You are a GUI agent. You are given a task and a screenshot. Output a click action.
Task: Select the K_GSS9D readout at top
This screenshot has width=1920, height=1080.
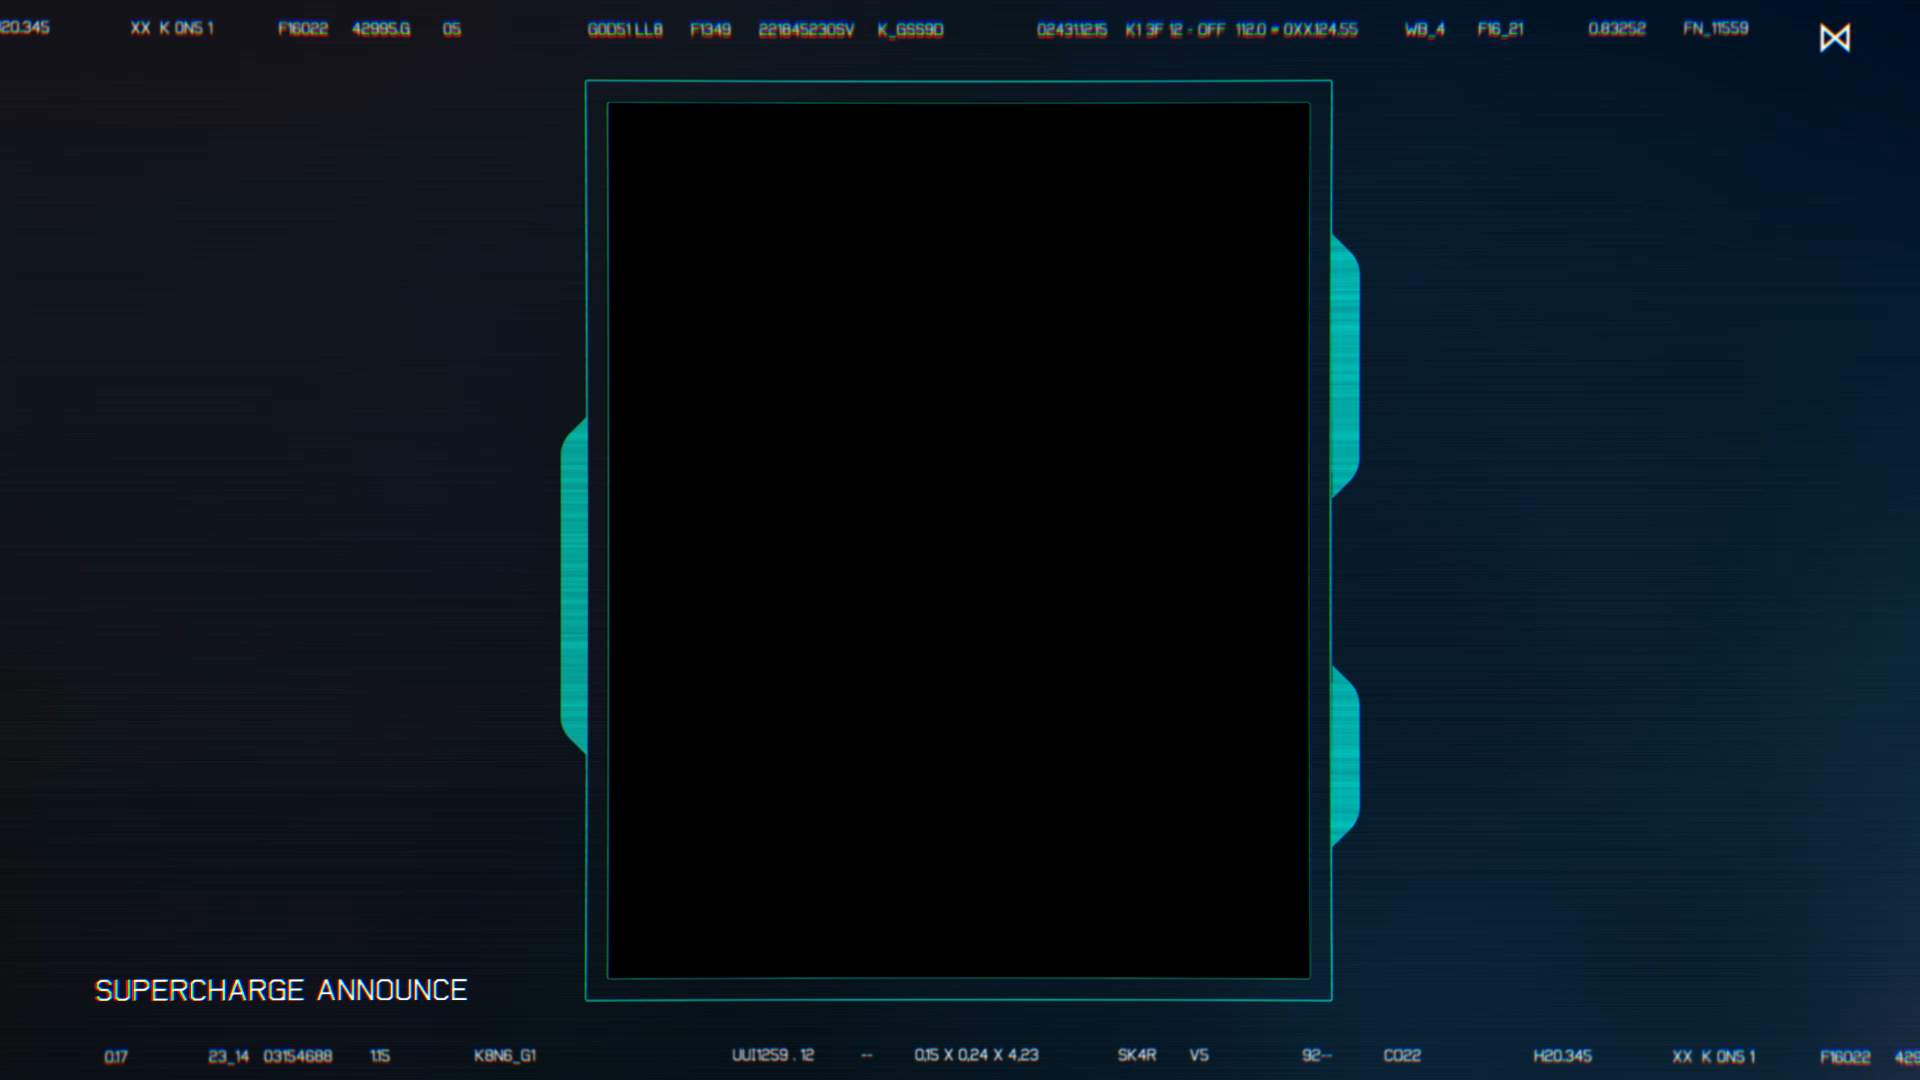tap(910, 30)
